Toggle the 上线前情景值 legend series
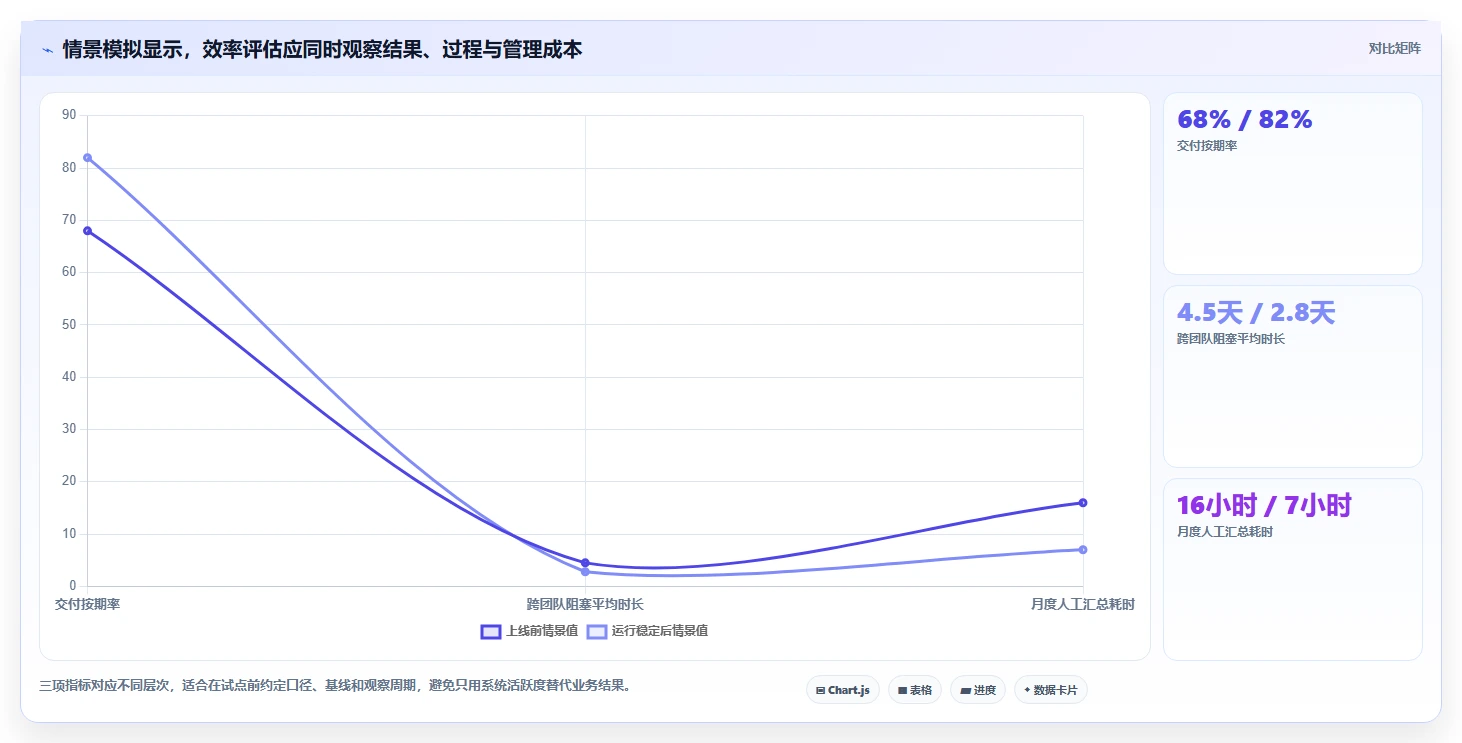 pos(529,631)
